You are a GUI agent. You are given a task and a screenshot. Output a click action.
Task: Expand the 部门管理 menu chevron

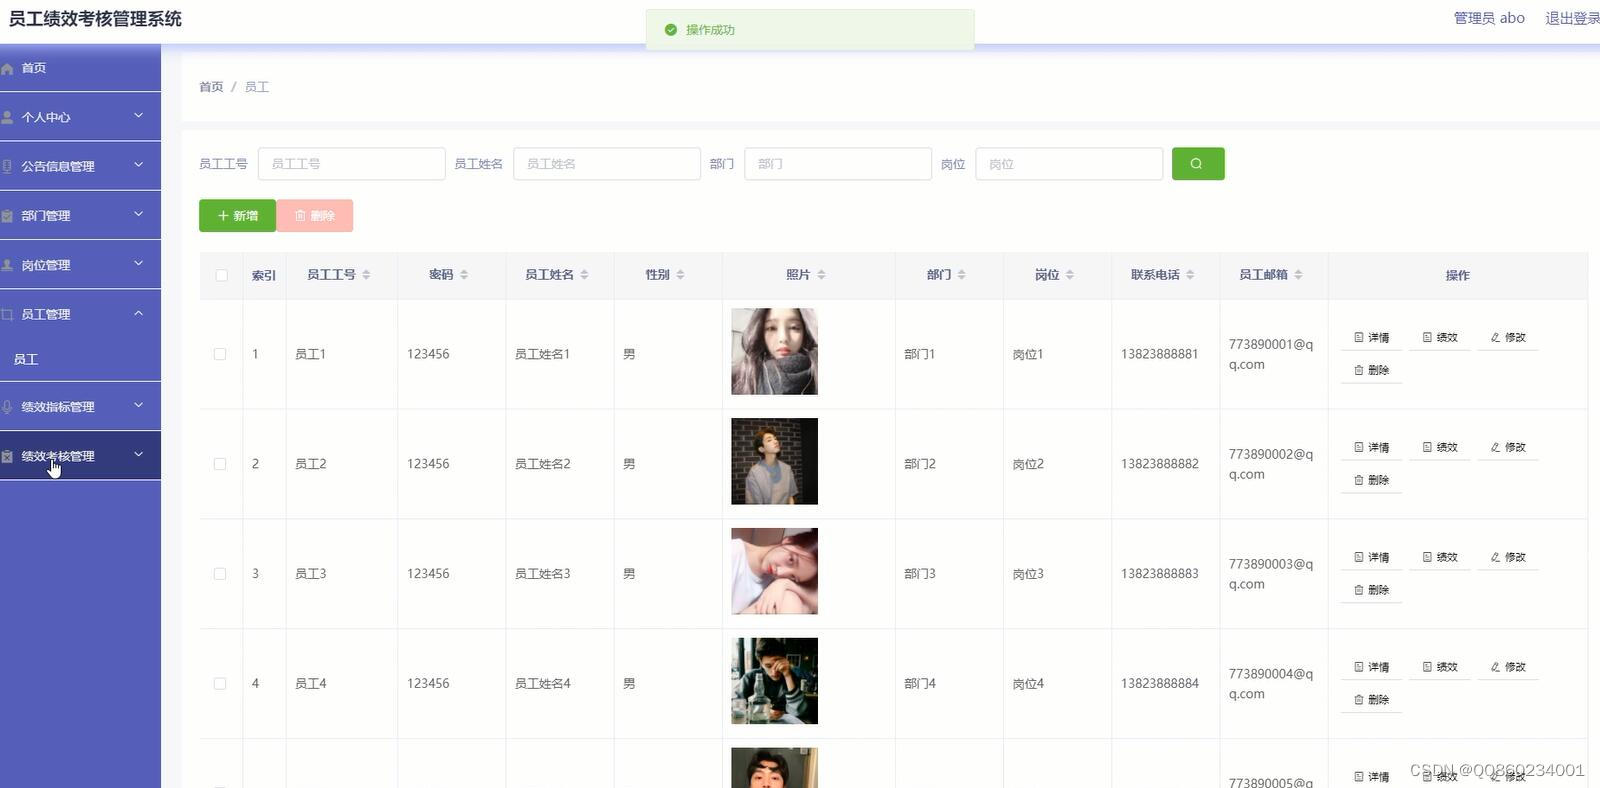[139, 214]
